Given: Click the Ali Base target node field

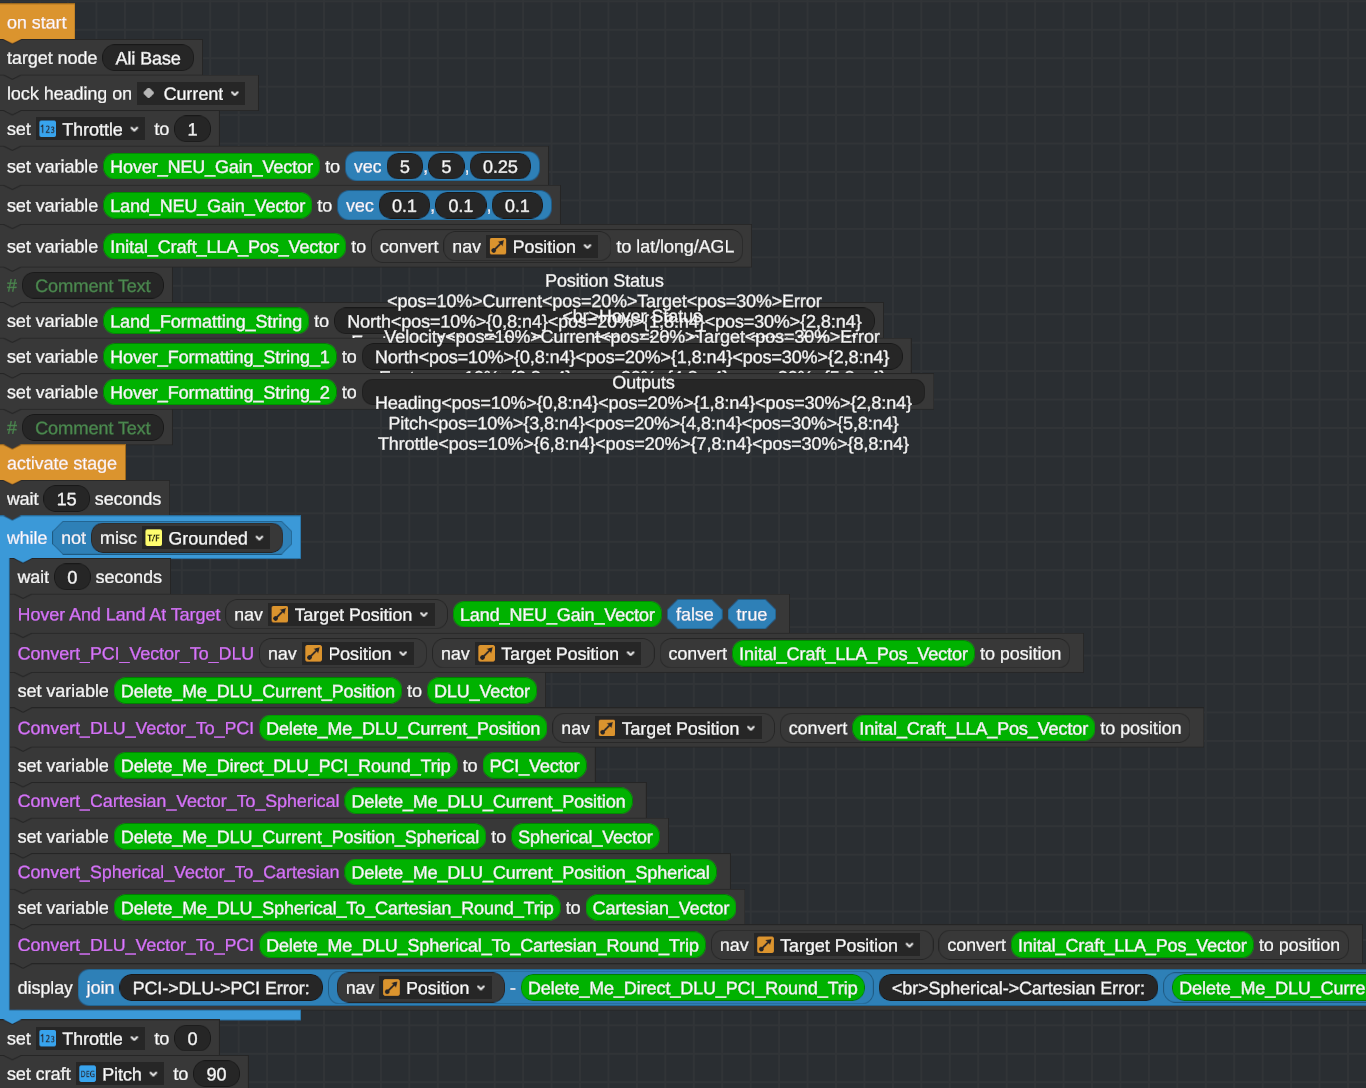Looking at the screenshot, I should pos(148,59).
